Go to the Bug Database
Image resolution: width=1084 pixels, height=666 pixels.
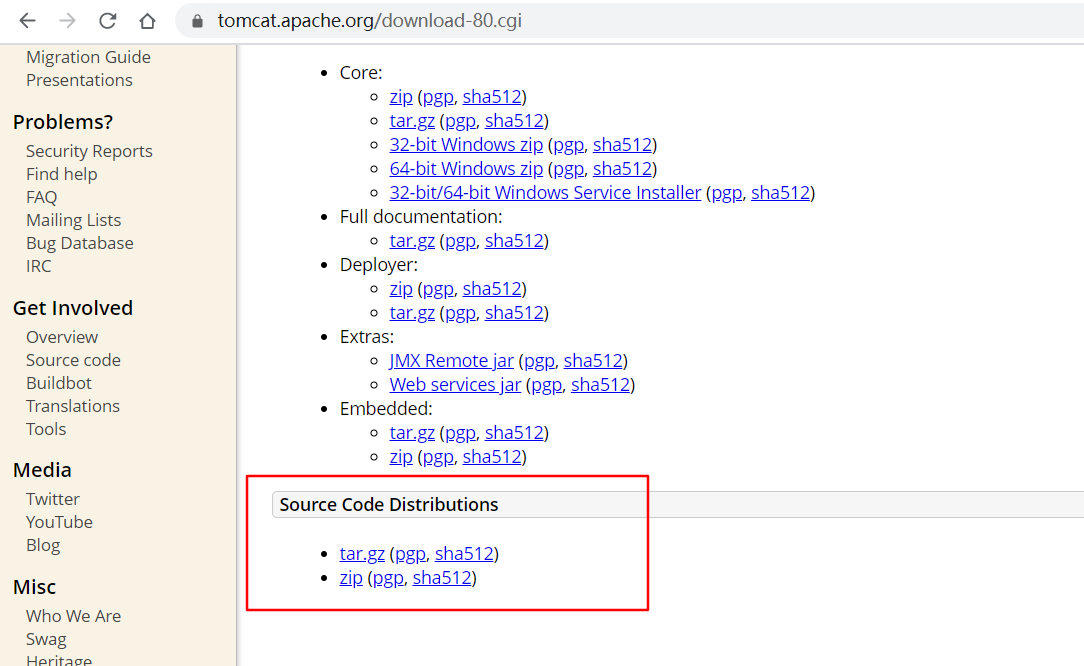[80, 243]
